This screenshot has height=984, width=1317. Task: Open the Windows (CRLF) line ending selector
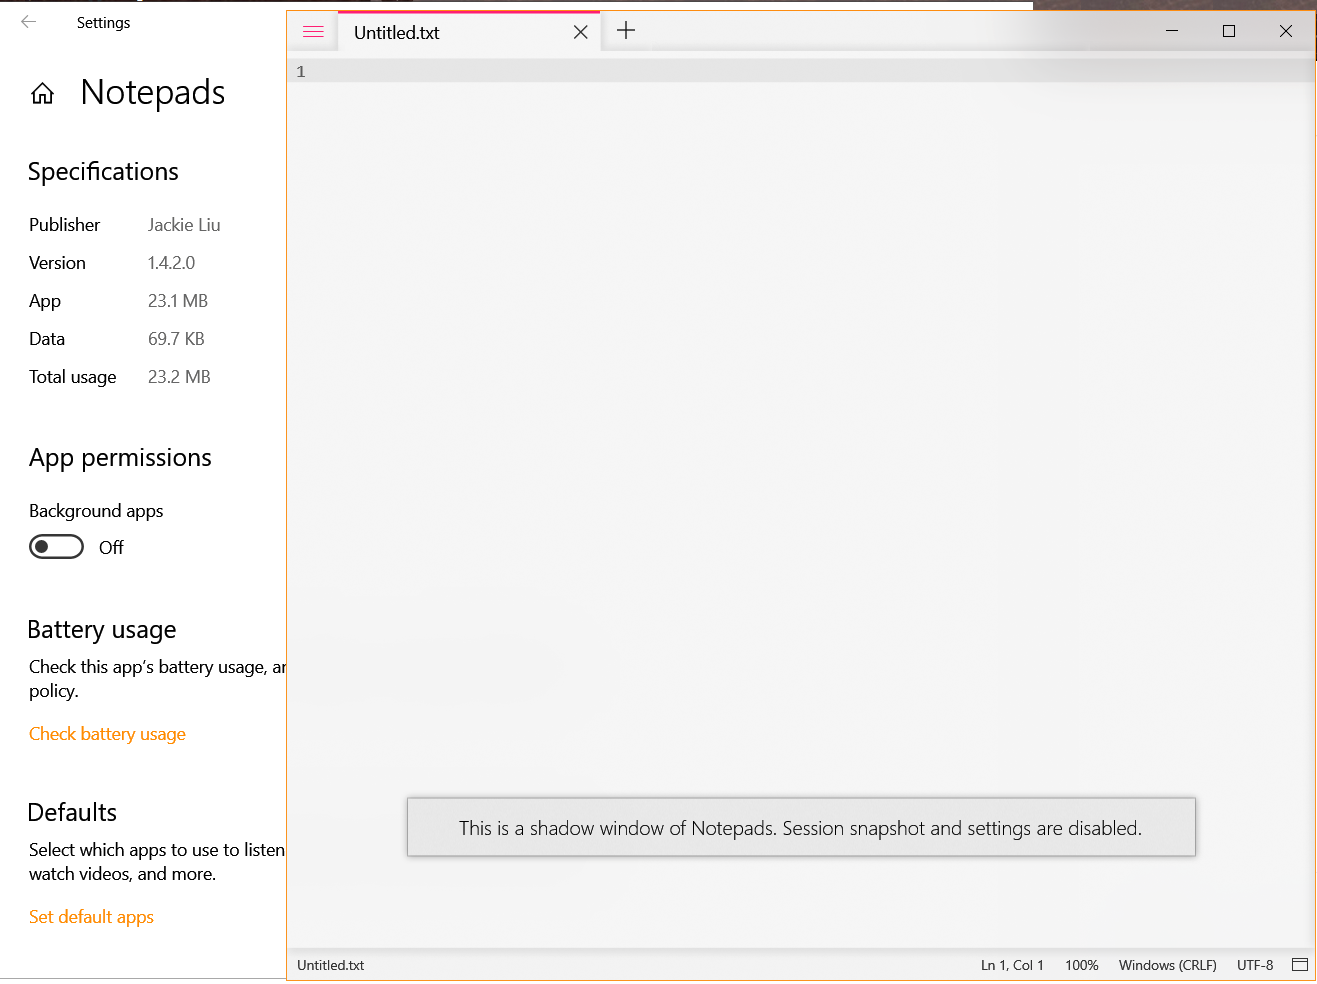1167,964
